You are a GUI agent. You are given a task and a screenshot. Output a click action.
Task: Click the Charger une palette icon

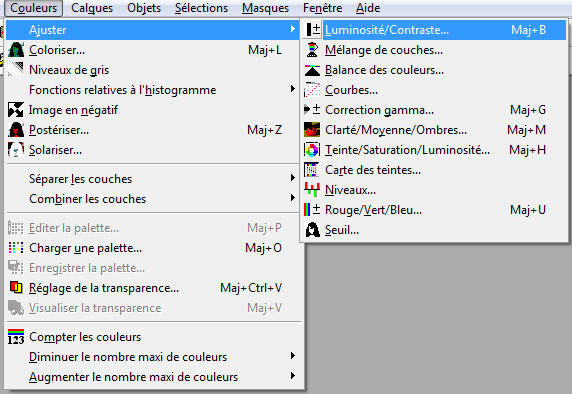tap(16, 248)
